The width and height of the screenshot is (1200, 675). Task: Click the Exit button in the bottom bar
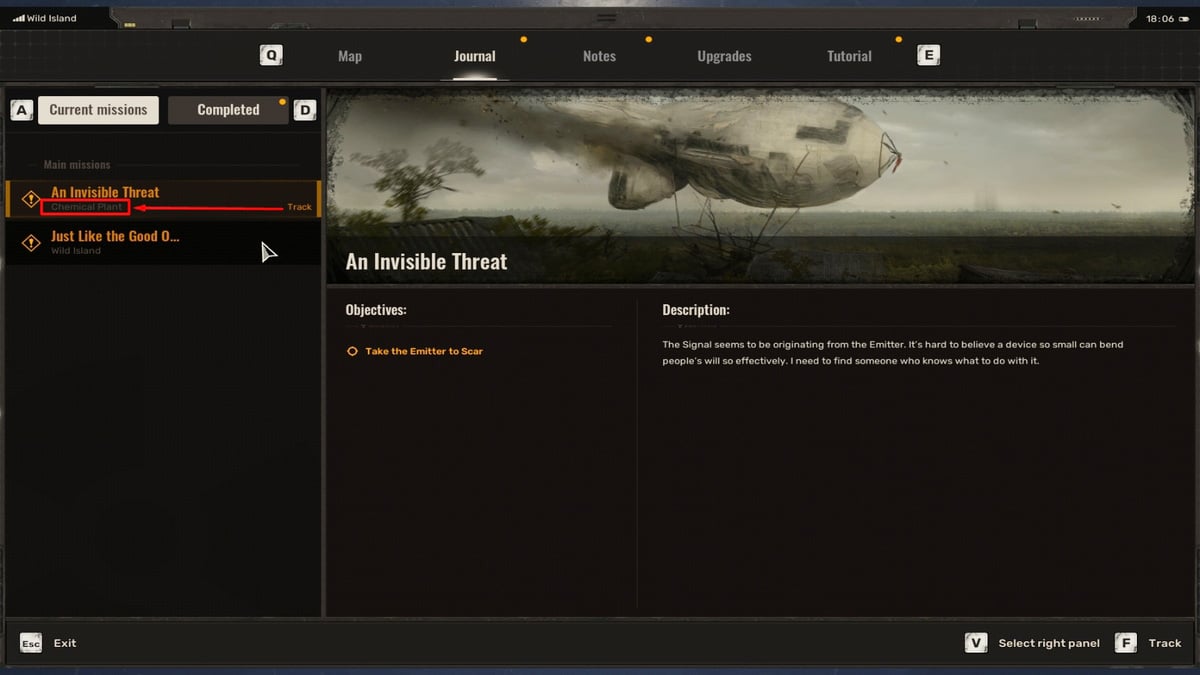pyautogui.click(x=64, y=643)
